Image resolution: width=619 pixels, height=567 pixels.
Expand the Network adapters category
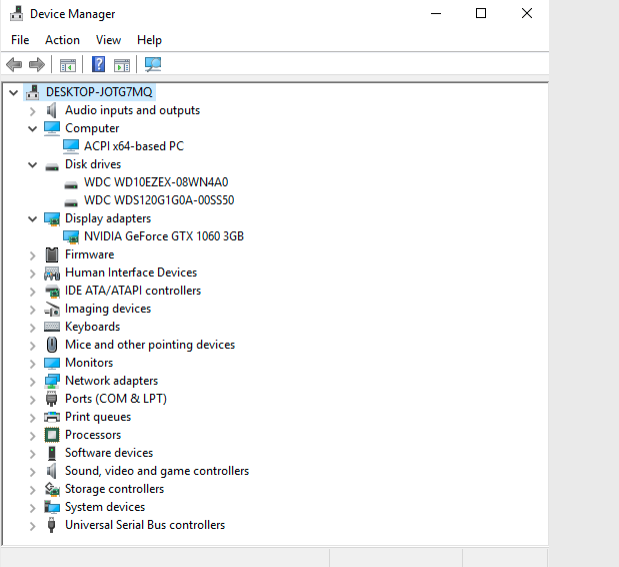click(33, 382)
